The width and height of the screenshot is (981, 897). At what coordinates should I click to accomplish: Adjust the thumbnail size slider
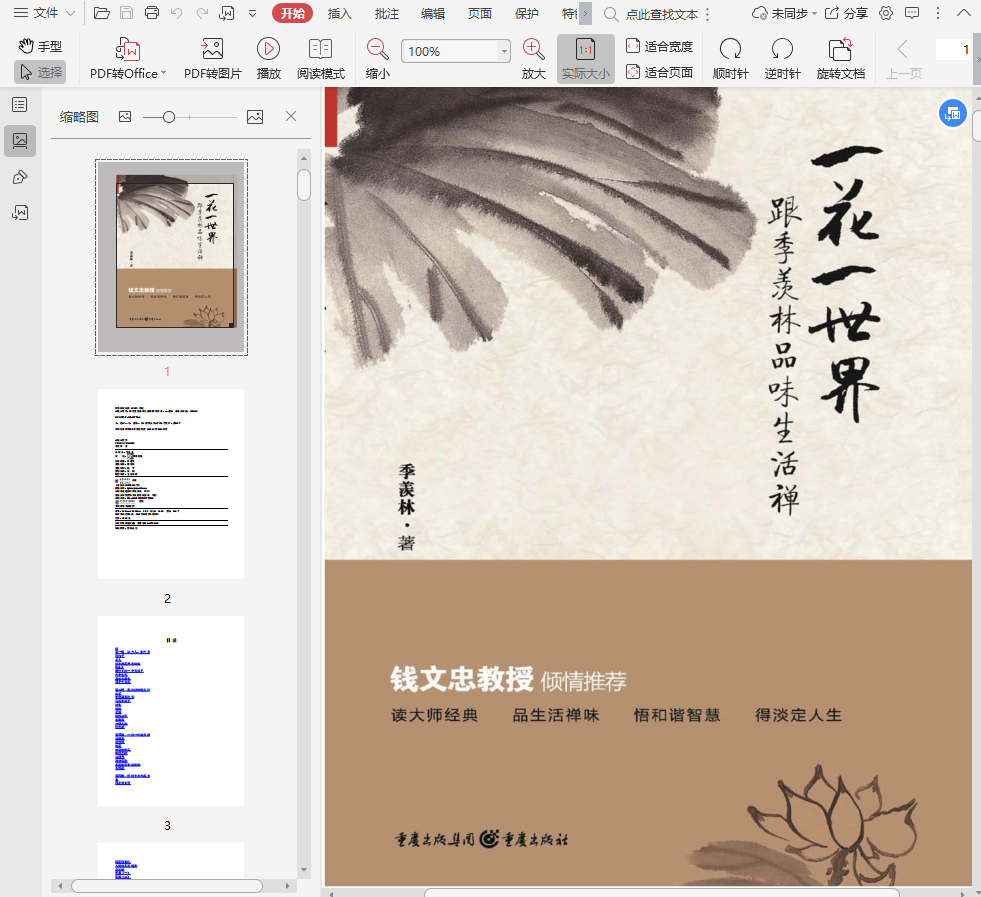point(168,117)
